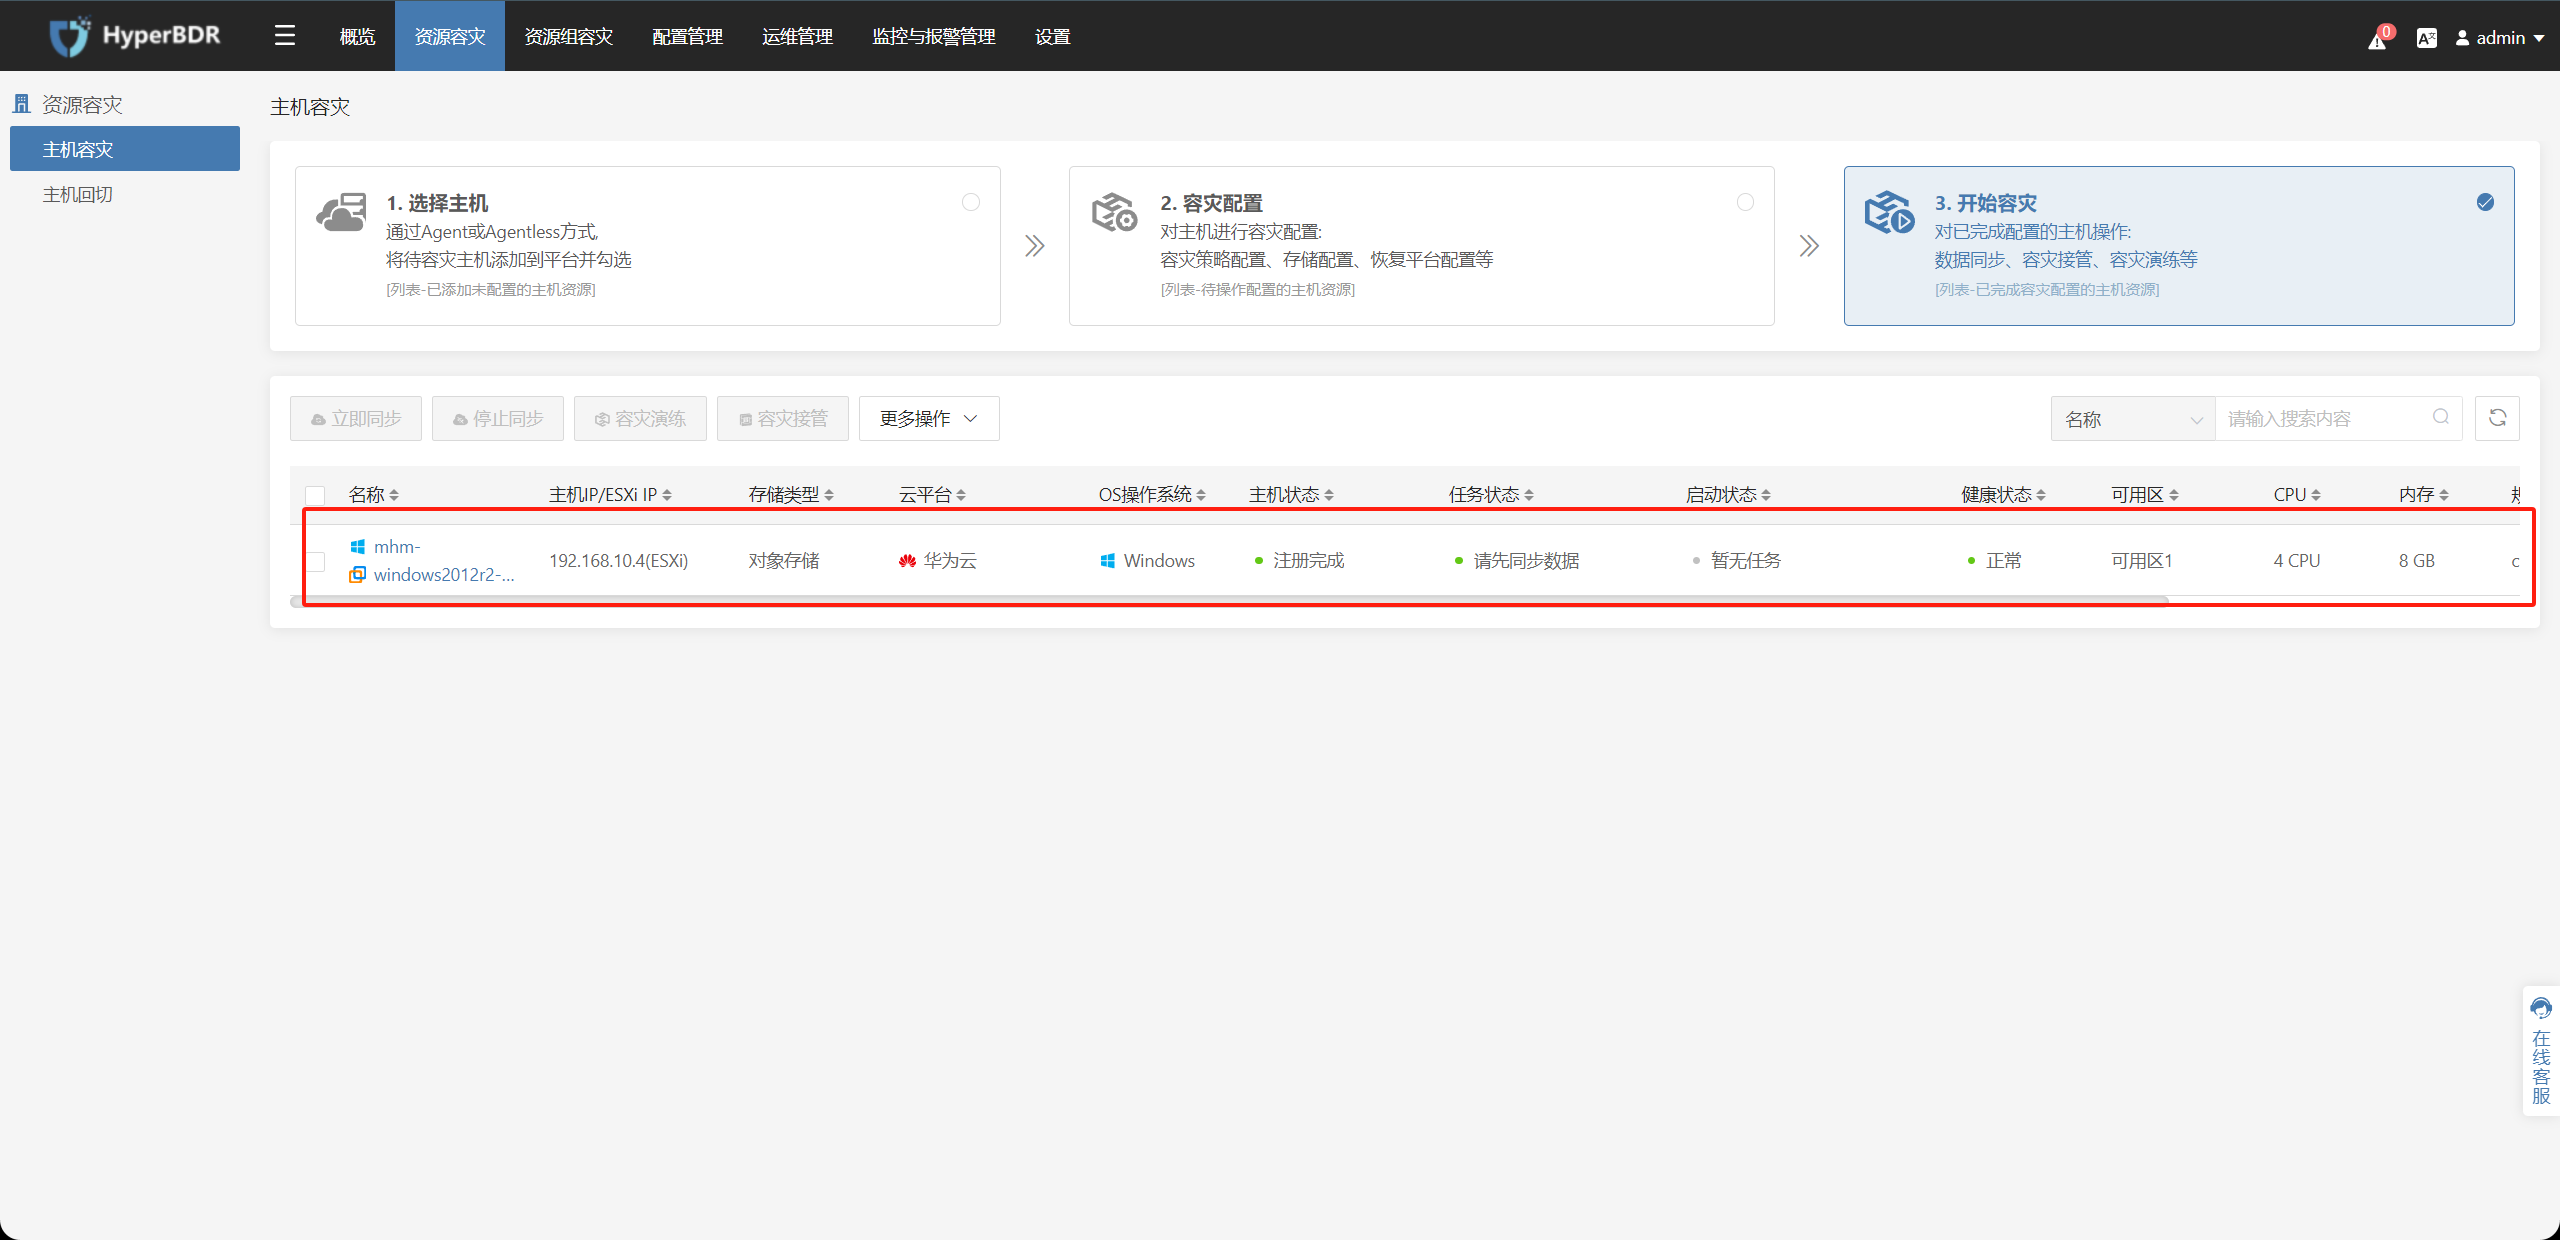Click the table horizontal scrollbar
The image size is (2560, 1240).
pos(1230,601)
